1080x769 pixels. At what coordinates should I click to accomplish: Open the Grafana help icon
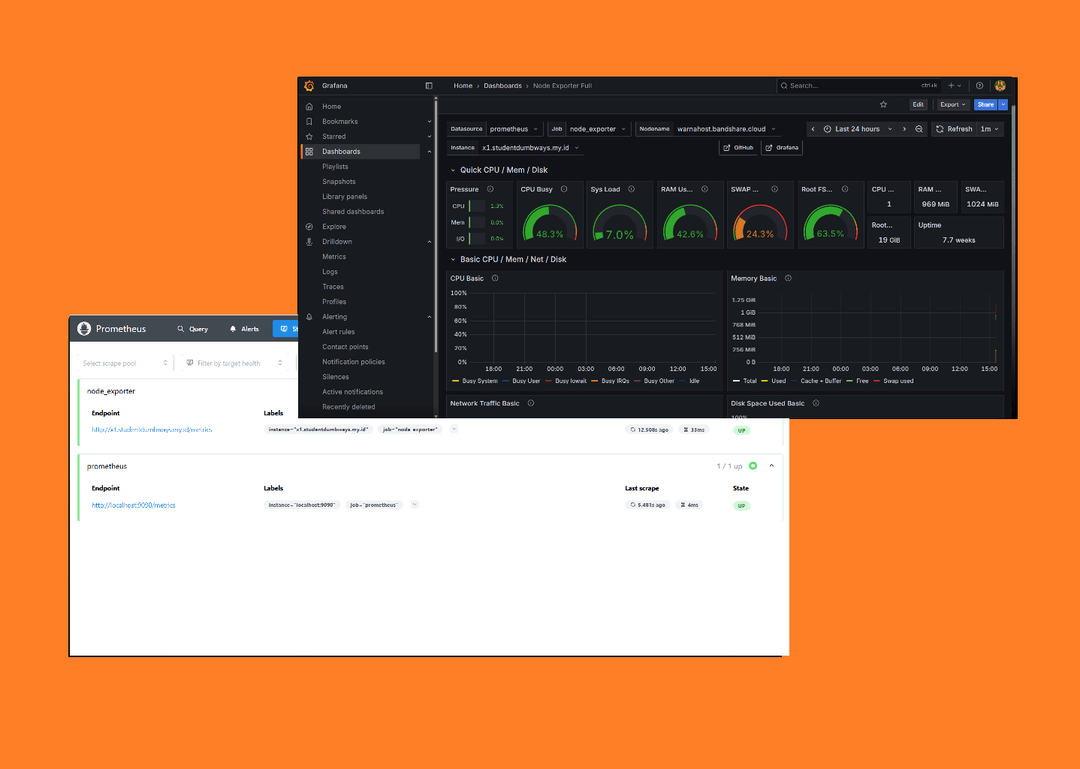pos(979,86)
